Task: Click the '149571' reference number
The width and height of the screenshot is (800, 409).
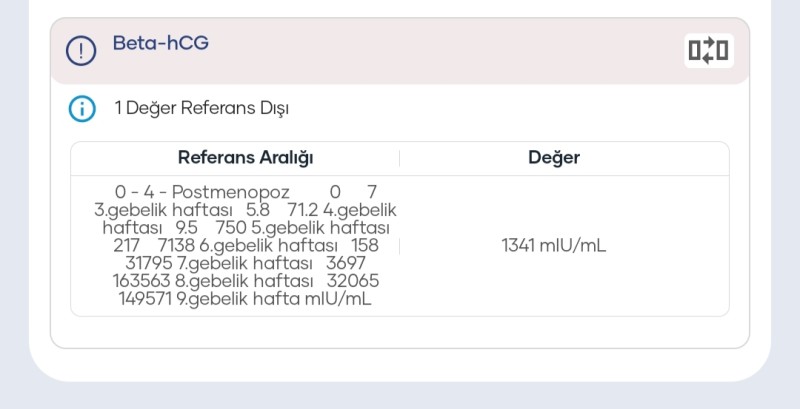Action: [146, 298]
